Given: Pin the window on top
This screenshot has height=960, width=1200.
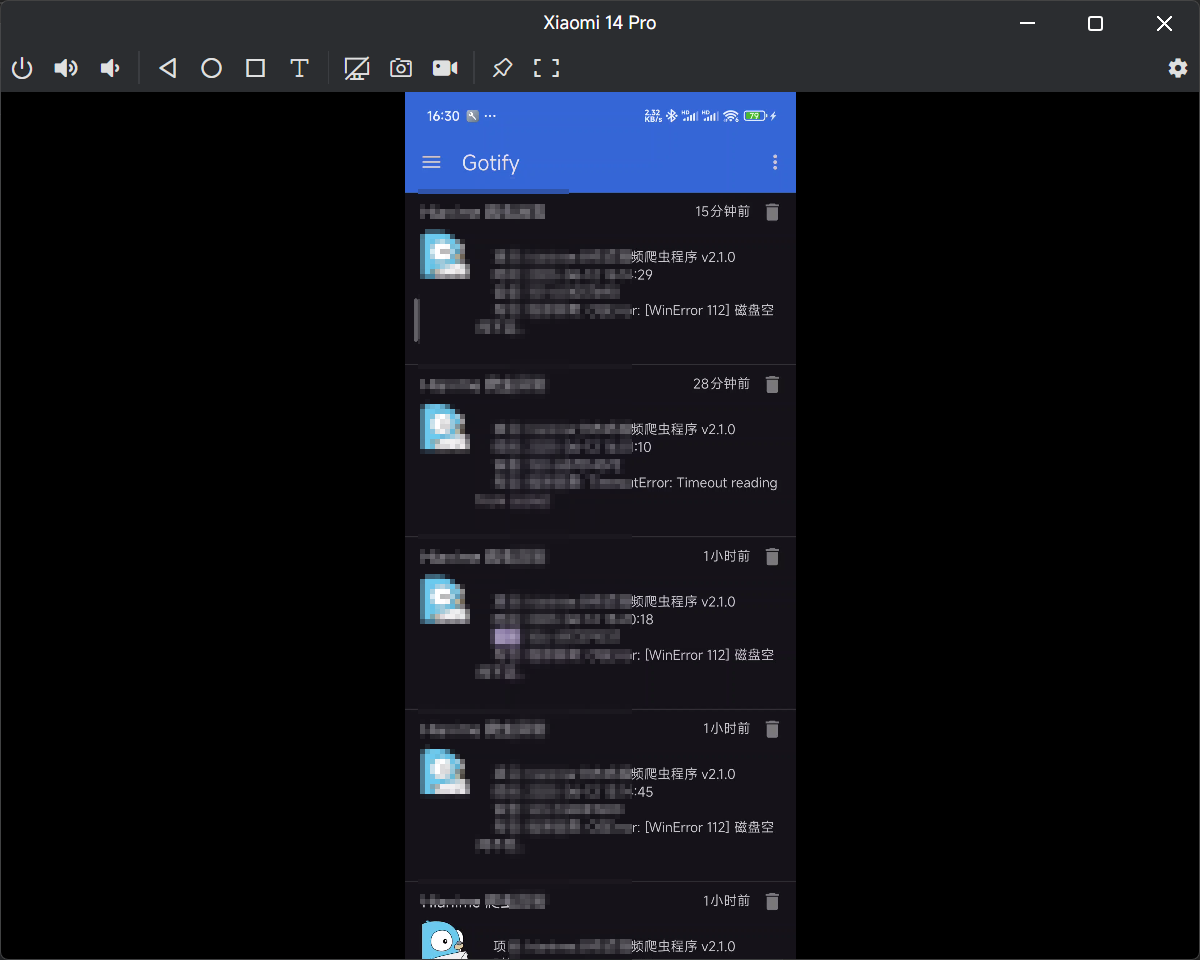Looking at the screenshot, I should [502, 68].
